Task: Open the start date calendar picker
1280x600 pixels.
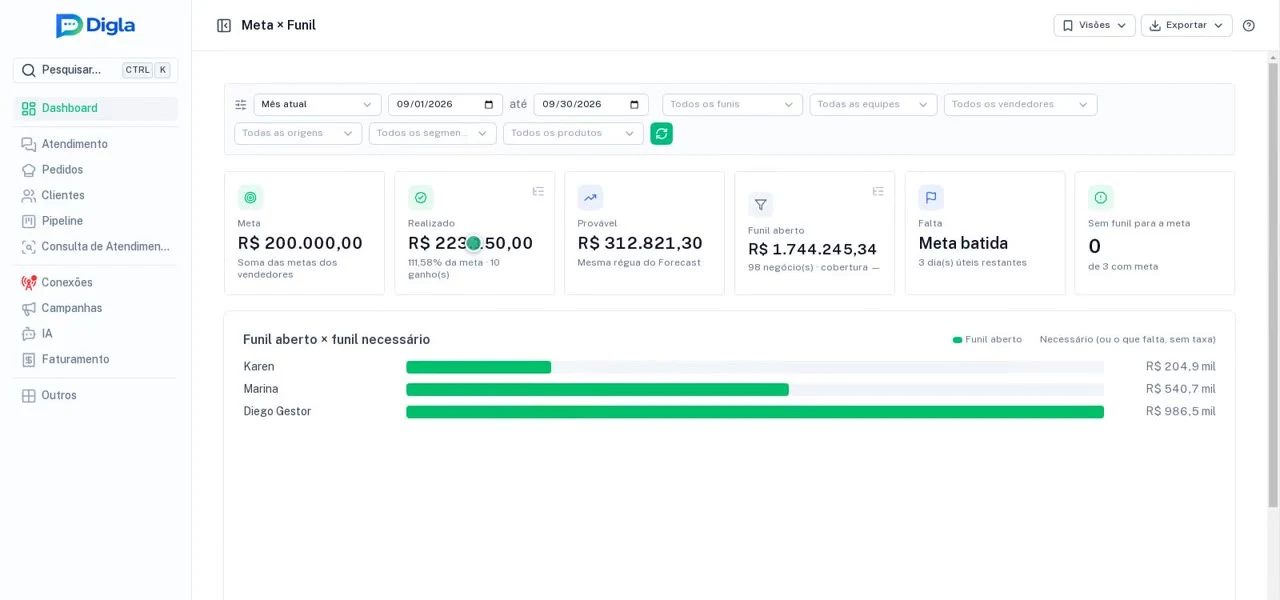Action: tap(489, 105)
